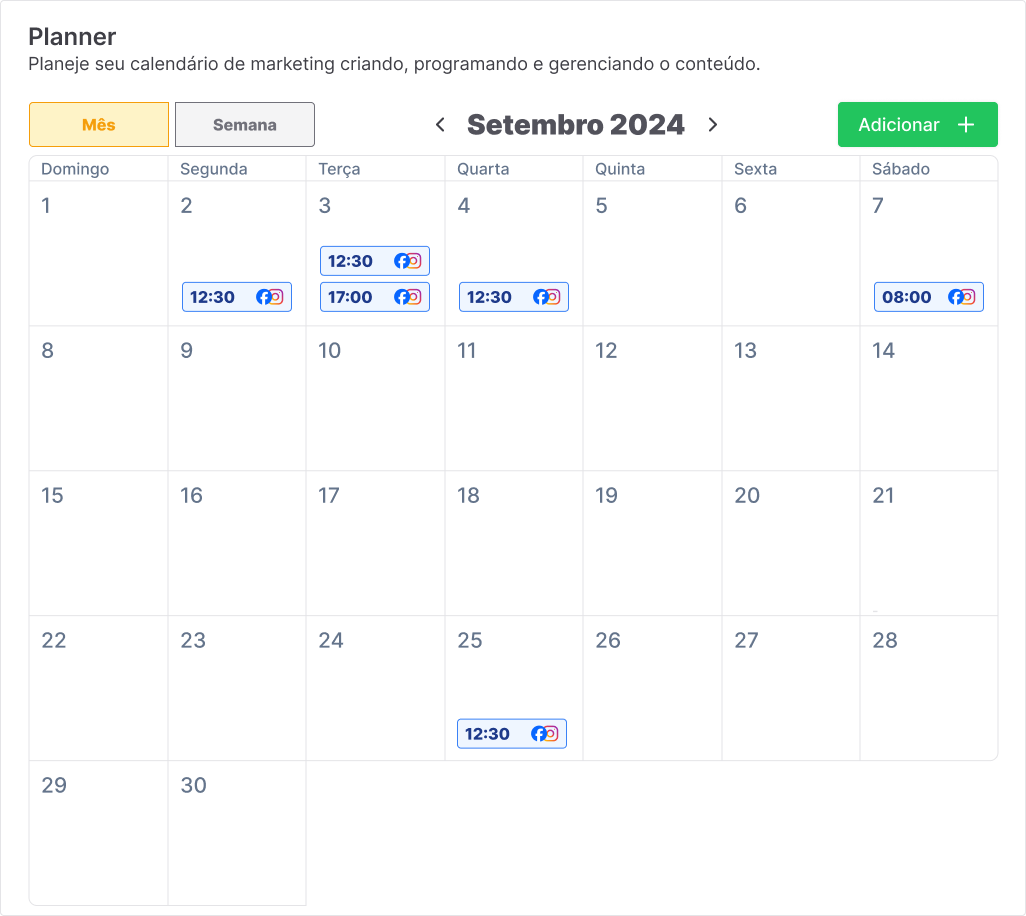Open the 12:30 post on September 25
Screen dimensions: 1026x916
click(490, 734)
